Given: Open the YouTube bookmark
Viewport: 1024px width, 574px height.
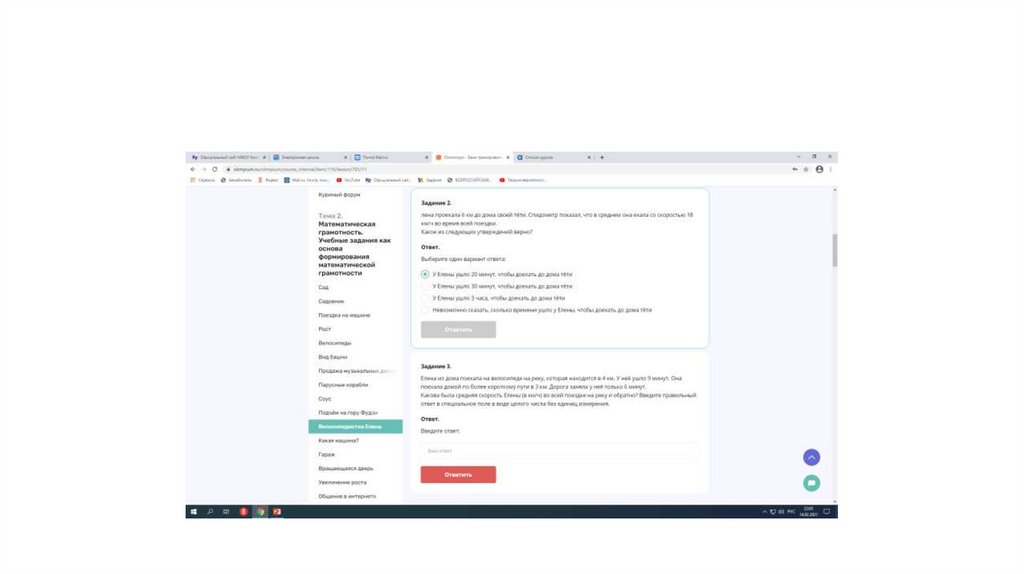Looking at the screenshot, I should click(348, 180).
